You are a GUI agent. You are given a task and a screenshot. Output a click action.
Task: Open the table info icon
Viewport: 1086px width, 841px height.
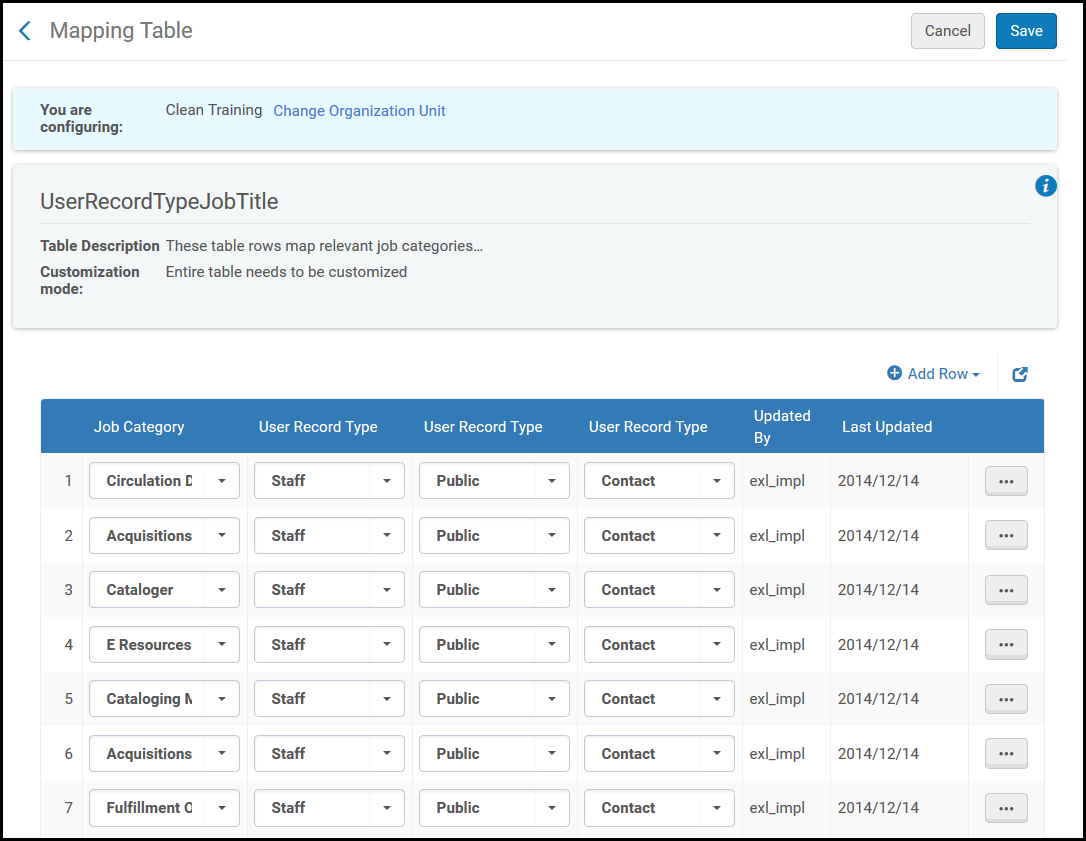[1045, 186]
